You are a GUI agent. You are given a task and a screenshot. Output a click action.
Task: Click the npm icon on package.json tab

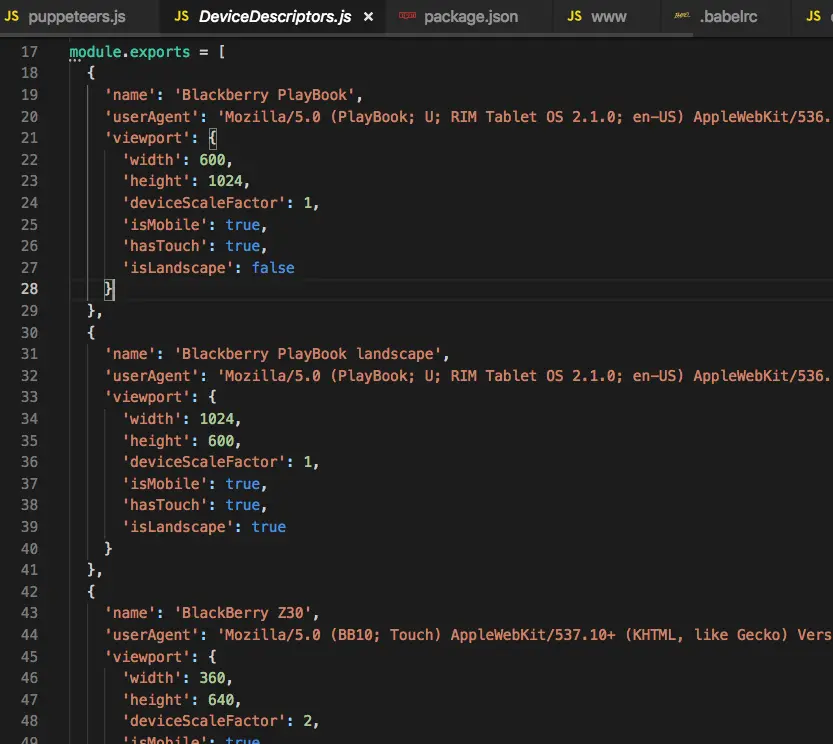(407, 15)
